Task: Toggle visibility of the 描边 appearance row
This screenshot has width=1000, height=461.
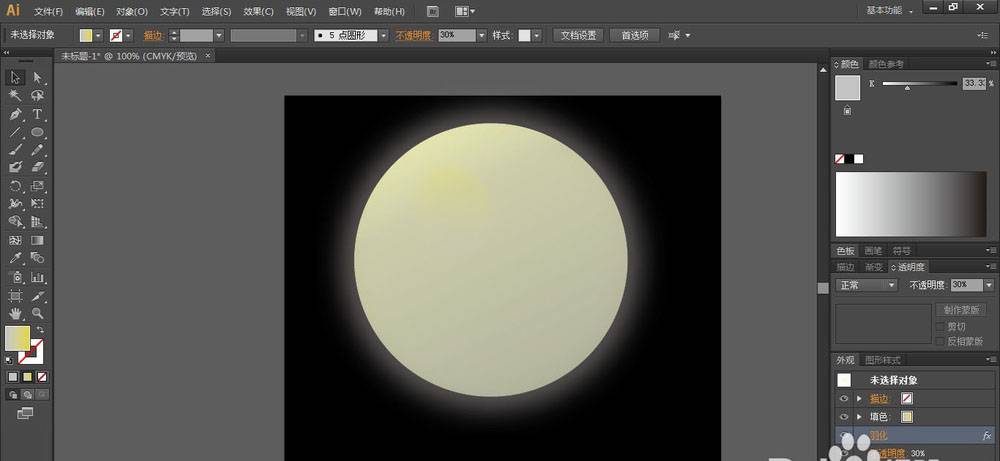Action: [x=844, y=398]
